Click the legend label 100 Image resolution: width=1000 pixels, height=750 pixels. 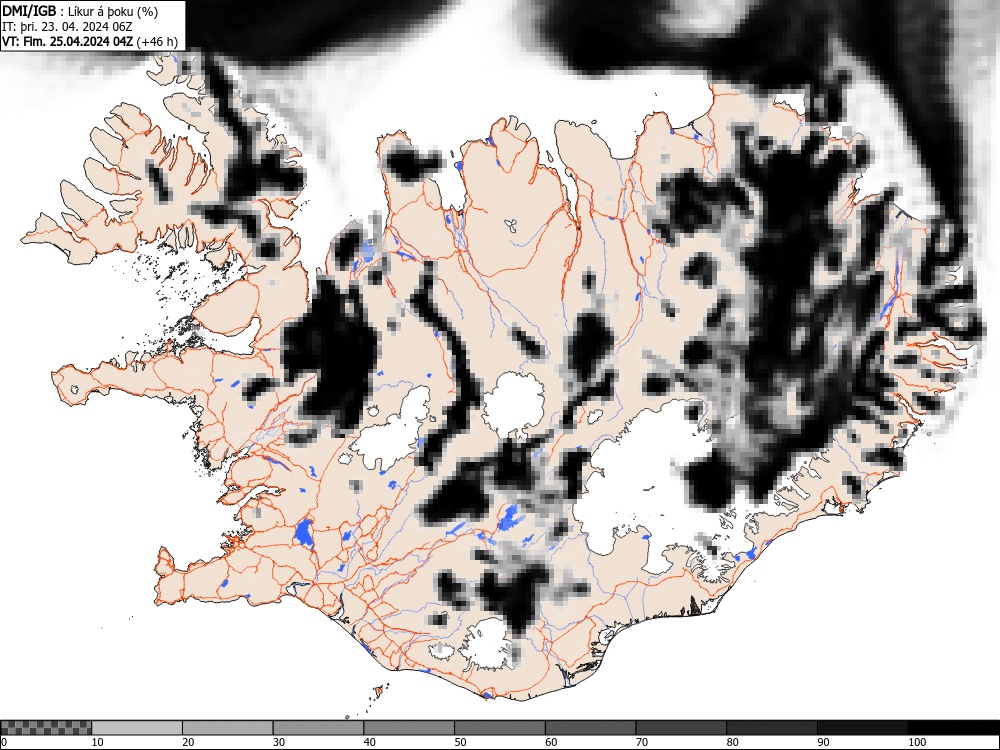(916, 742)
